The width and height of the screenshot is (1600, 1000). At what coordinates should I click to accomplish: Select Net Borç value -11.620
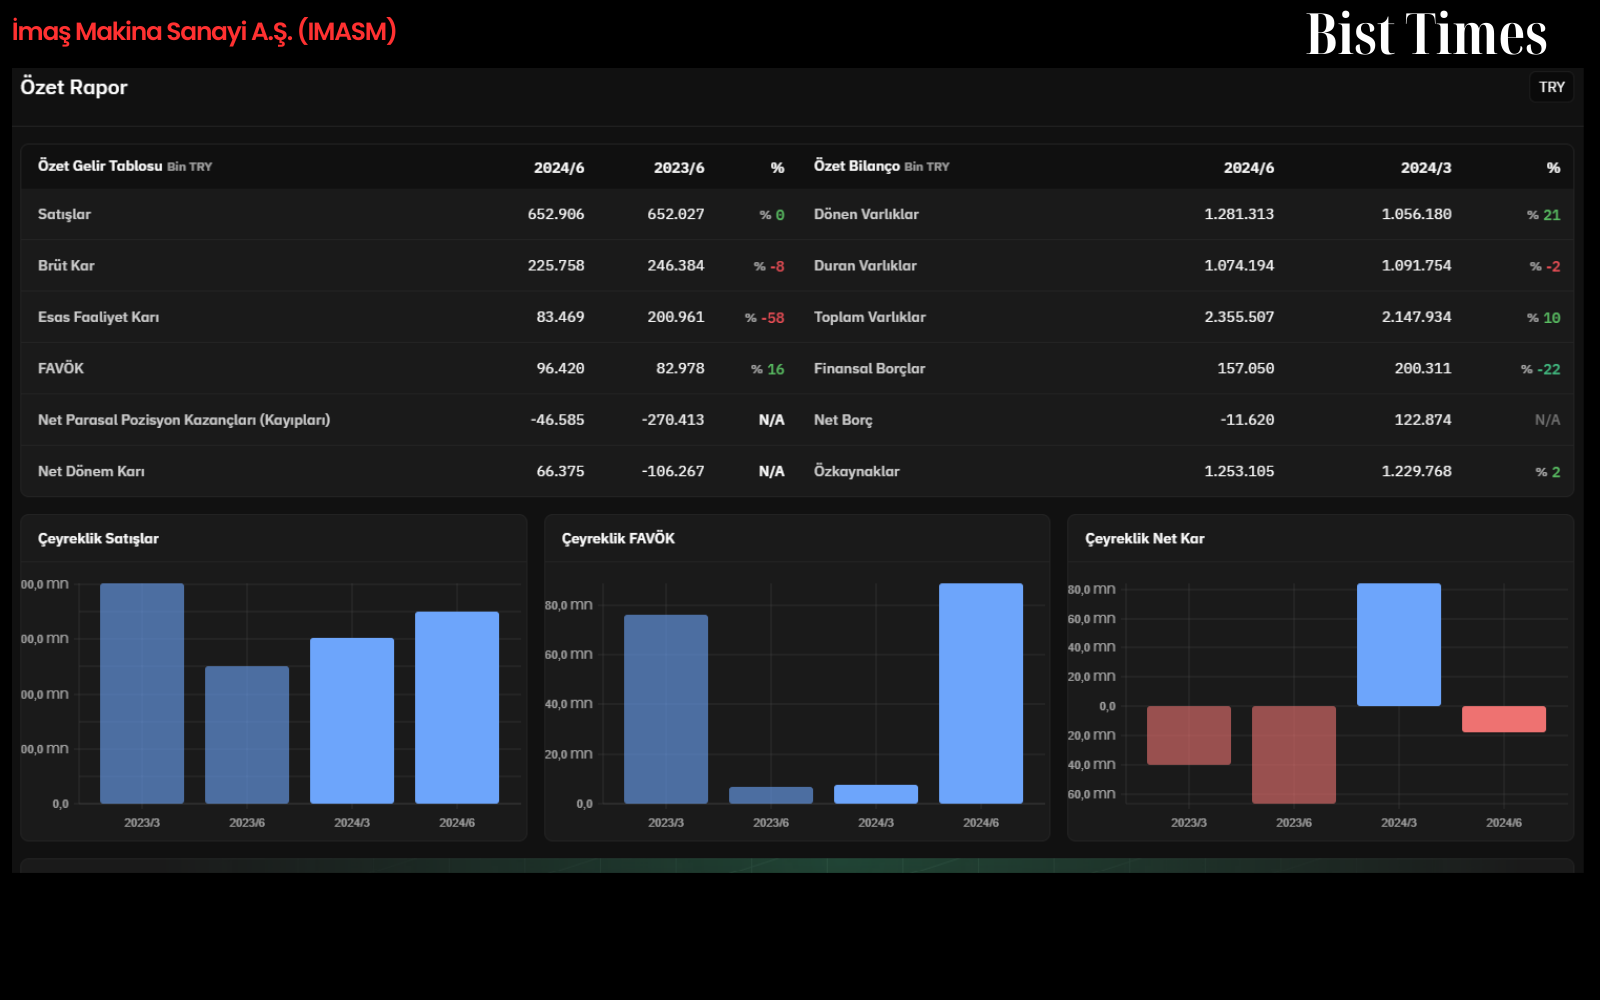click(1247, 420)
